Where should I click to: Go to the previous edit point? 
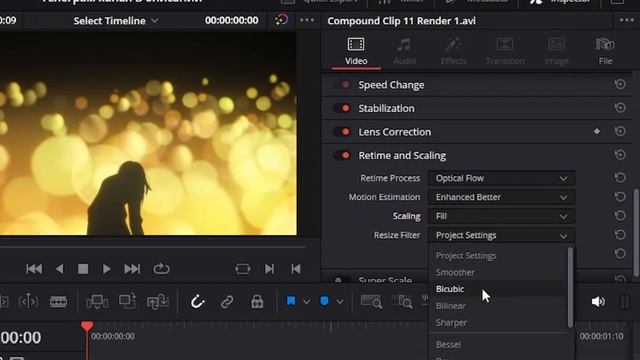pyautogui.click(x=296, y=269)
